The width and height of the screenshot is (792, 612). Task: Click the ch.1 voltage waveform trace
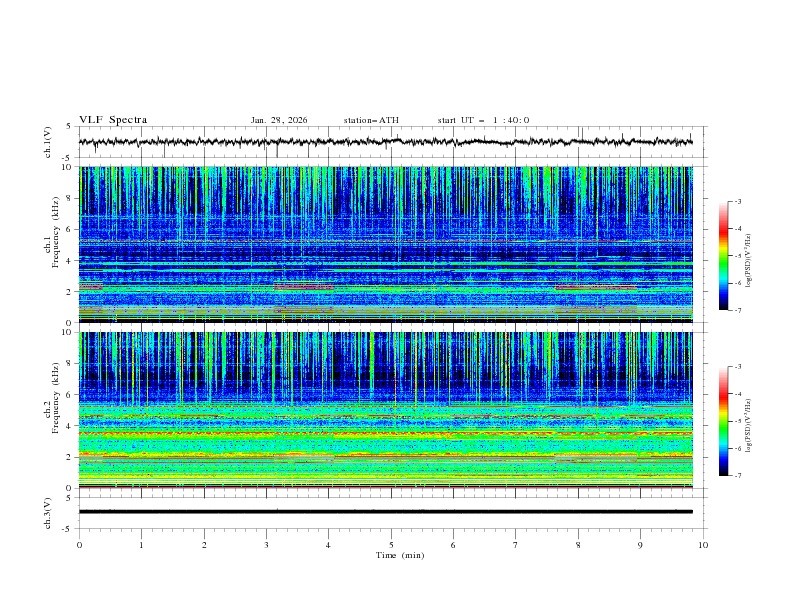click(x=386, y=142)
